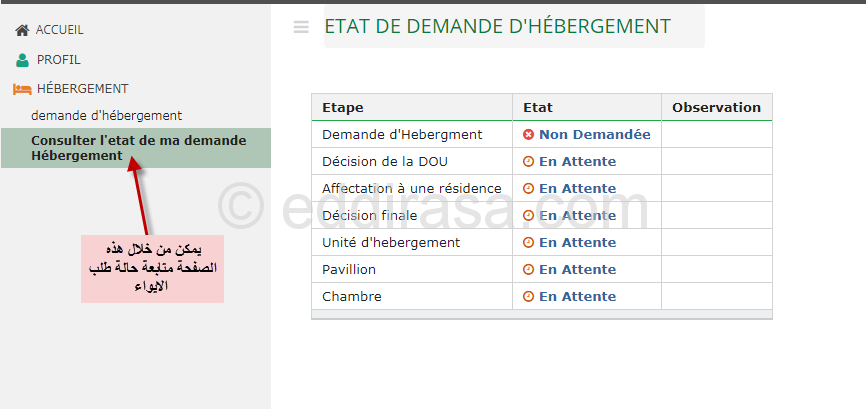
Task: Open the ACCUEIL menu item
Action: (x=60, y=30)
